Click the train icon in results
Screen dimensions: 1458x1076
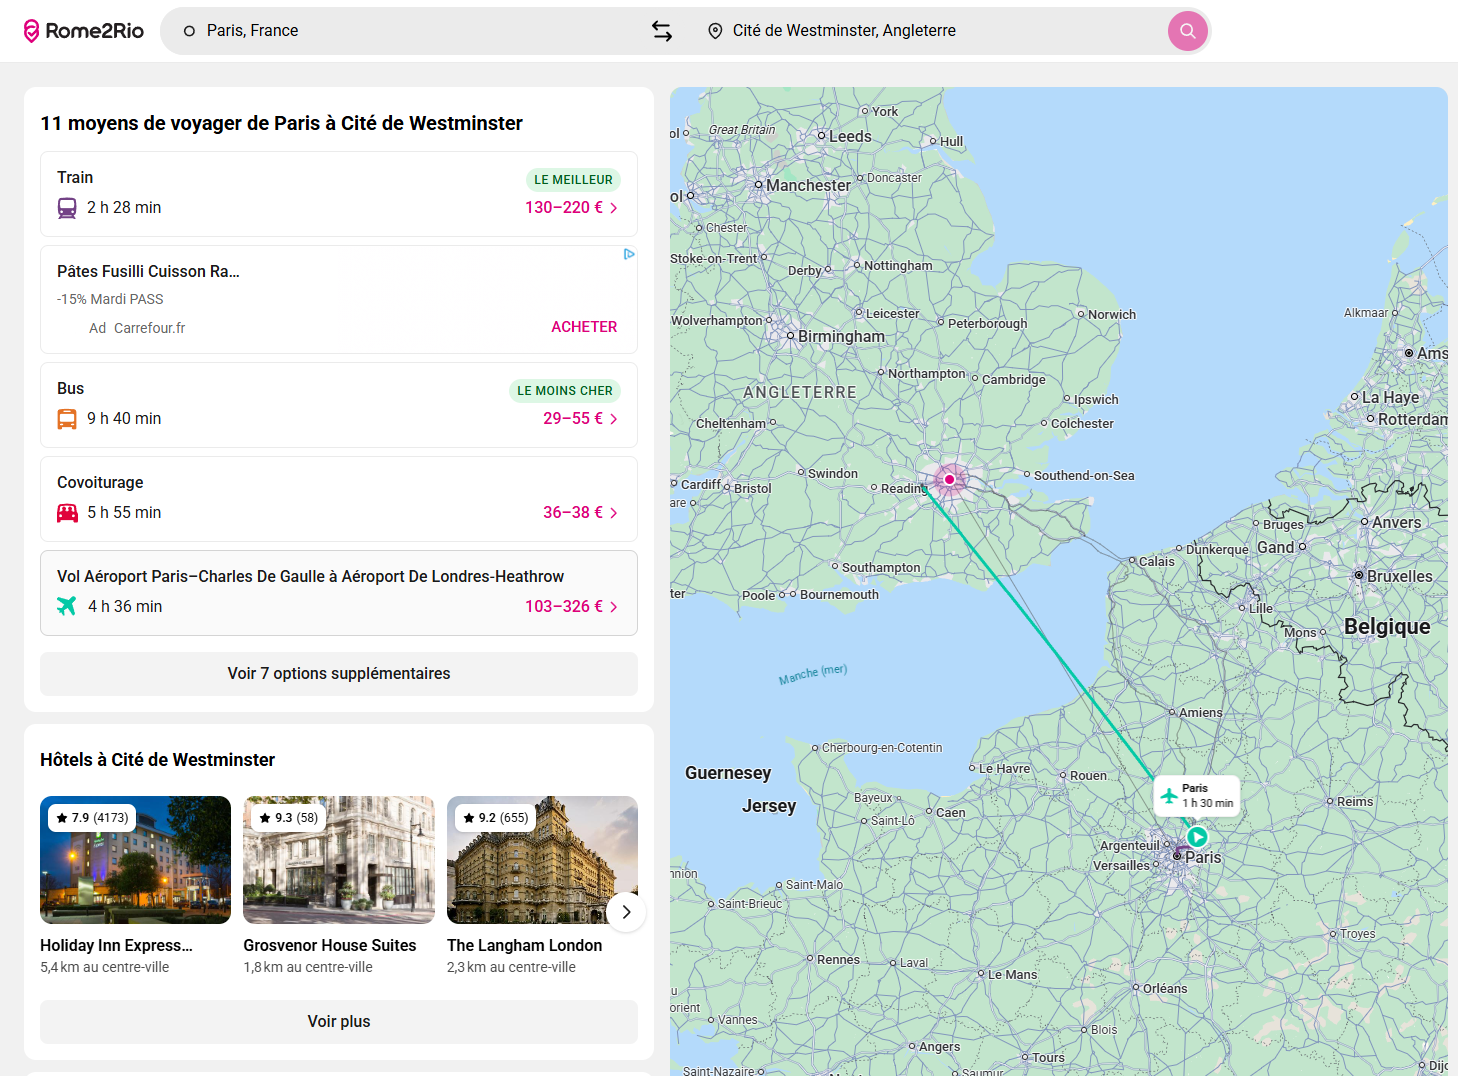[67, 208]
